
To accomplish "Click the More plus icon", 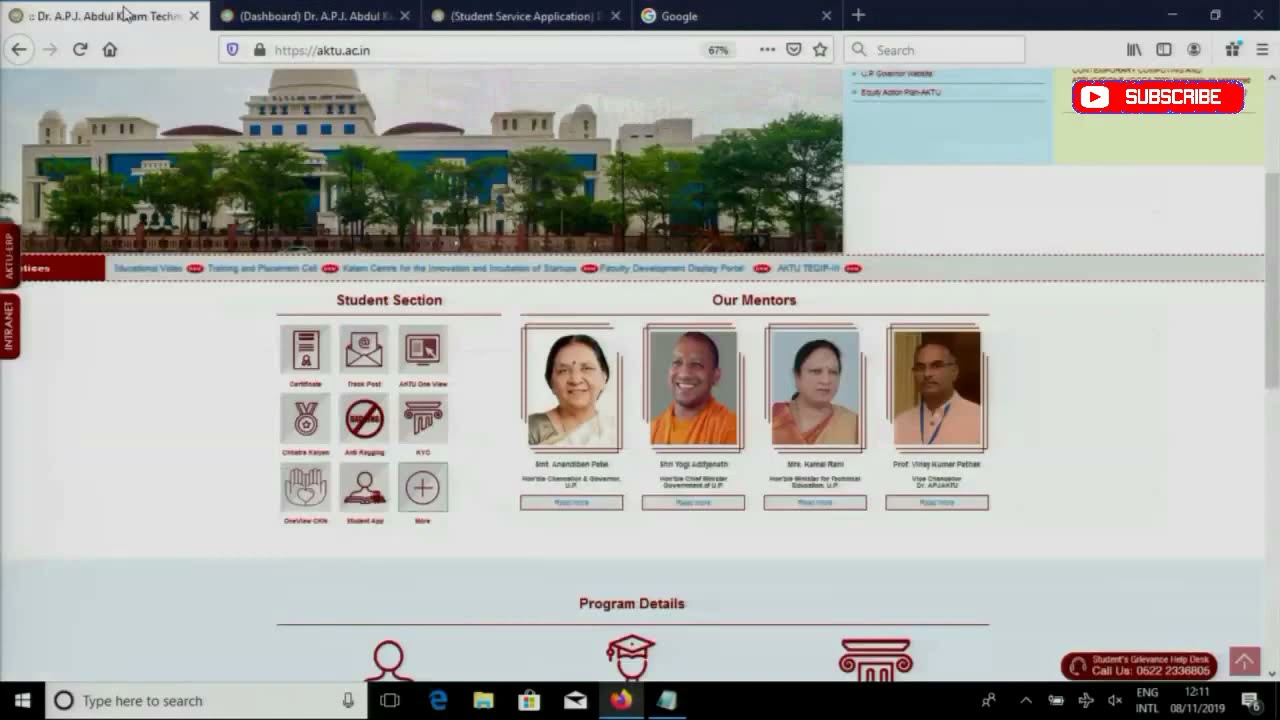I will click(x=423, y=487).
